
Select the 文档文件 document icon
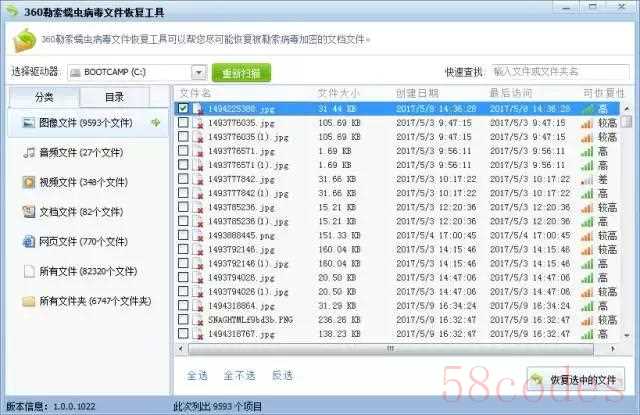coord(29,212)
